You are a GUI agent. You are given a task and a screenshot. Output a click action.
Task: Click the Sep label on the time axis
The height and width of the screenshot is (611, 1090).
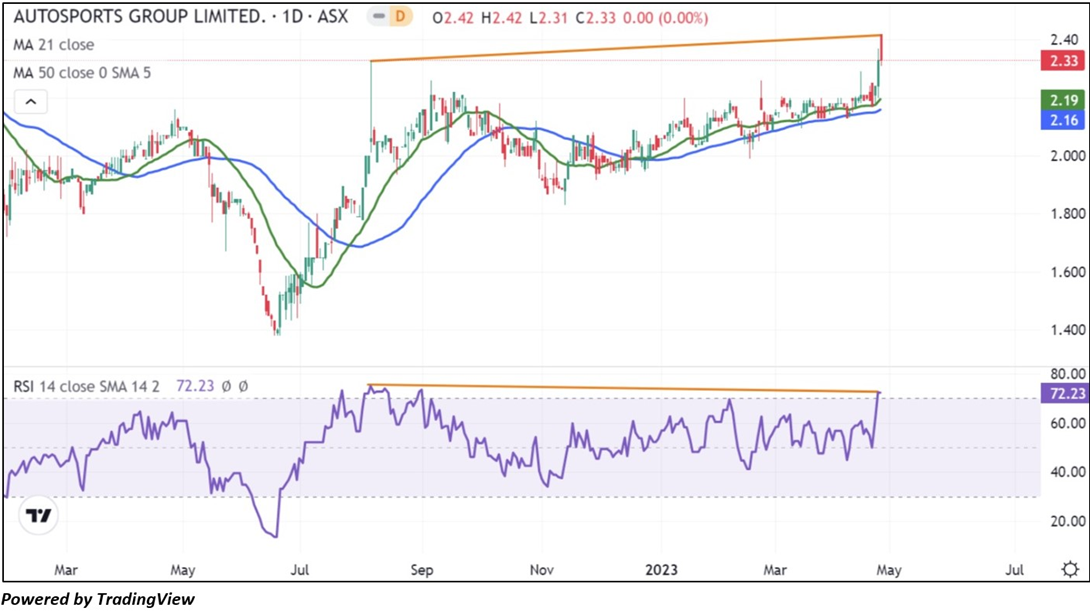pos(422,570)
